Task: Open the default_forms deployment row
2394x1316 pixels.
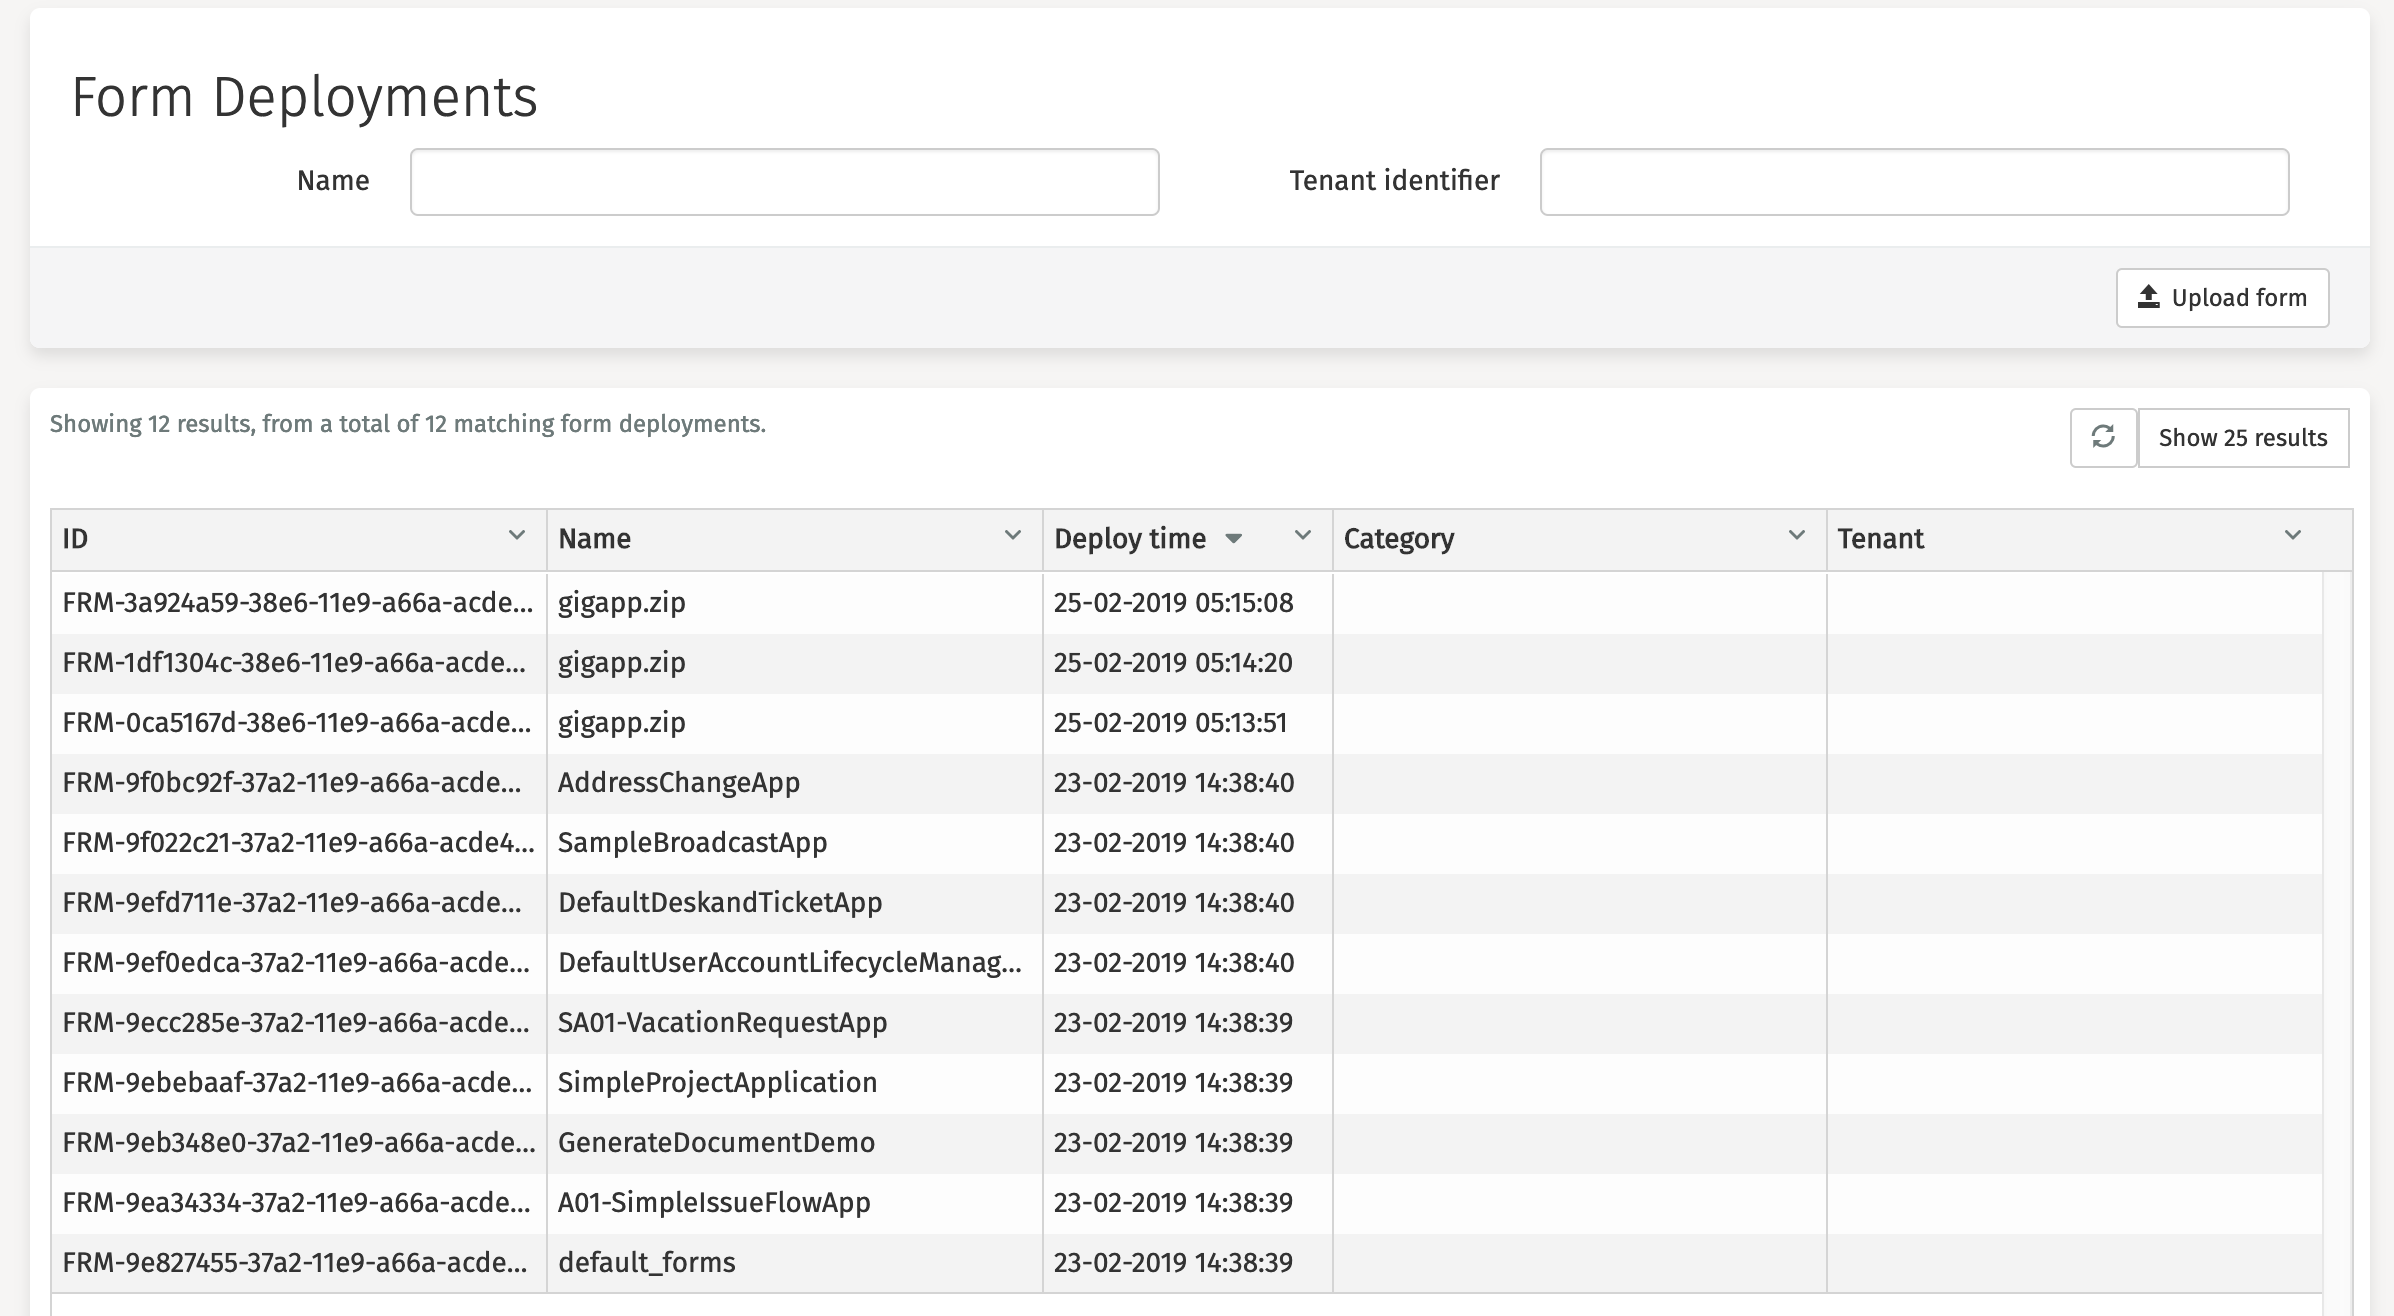Action: click(646, 1263)
